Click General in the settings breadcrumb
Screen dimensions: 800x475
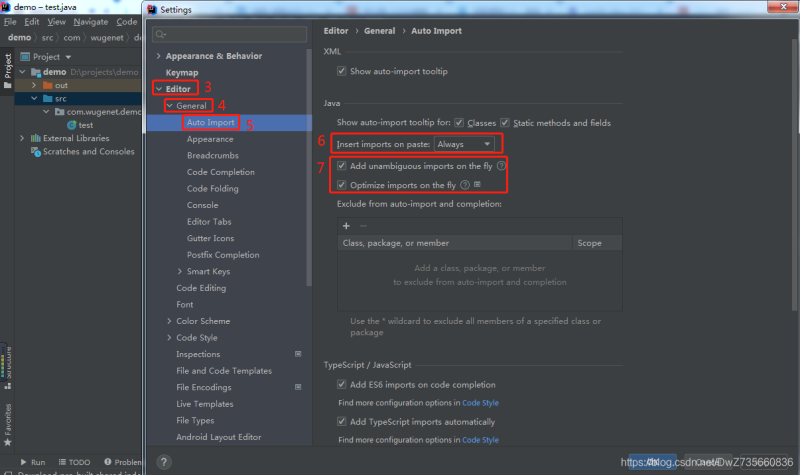[380, 31]
